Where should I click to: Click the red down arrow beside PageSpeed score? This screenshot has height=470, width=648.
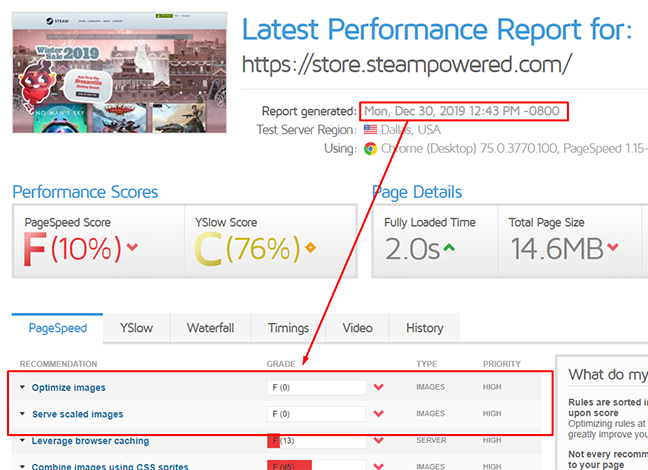pos(132,247)
